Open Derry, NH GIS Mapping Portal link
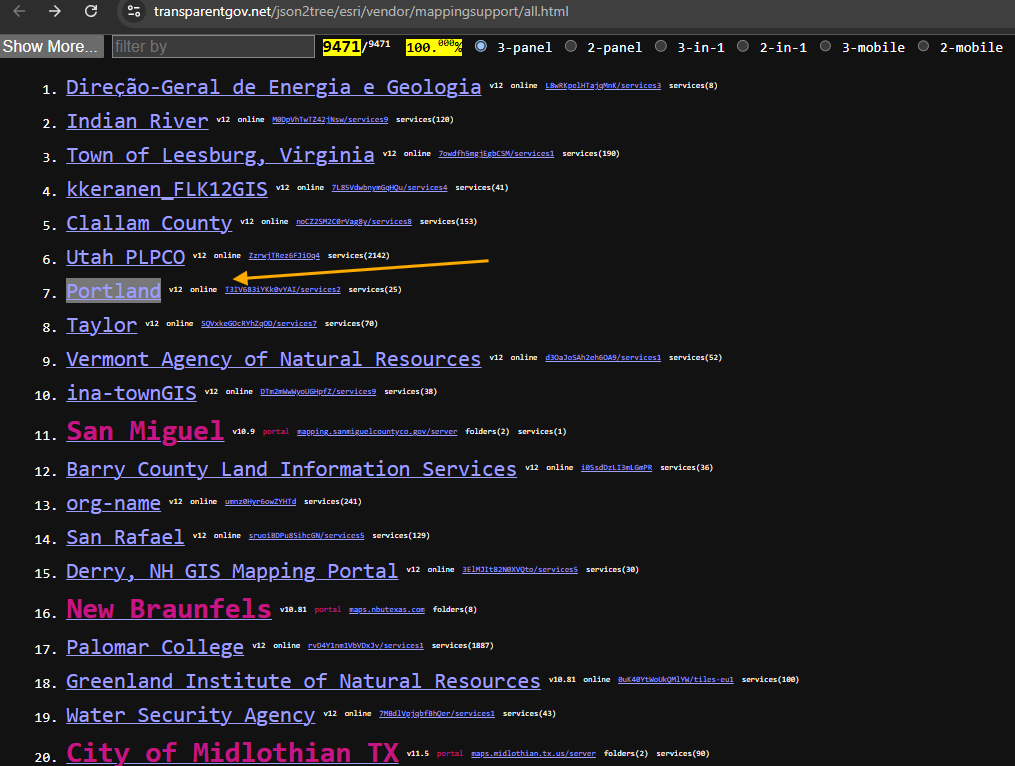This screenshot has width=1015, height=766. pyautogui.click(x=232, y=571)
